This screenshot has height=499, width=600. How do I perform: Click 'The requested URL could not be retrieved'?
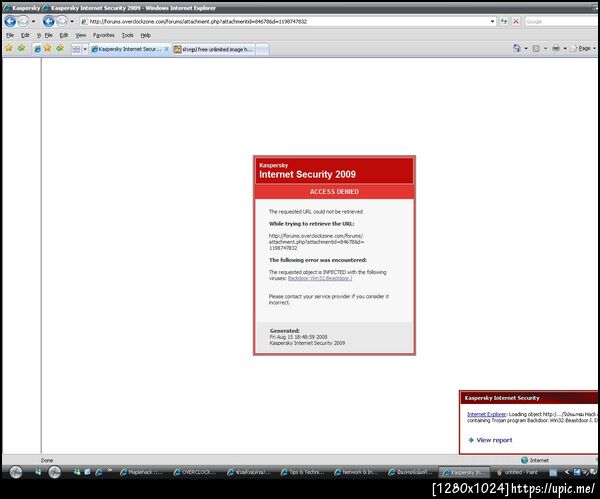[316, 212]
